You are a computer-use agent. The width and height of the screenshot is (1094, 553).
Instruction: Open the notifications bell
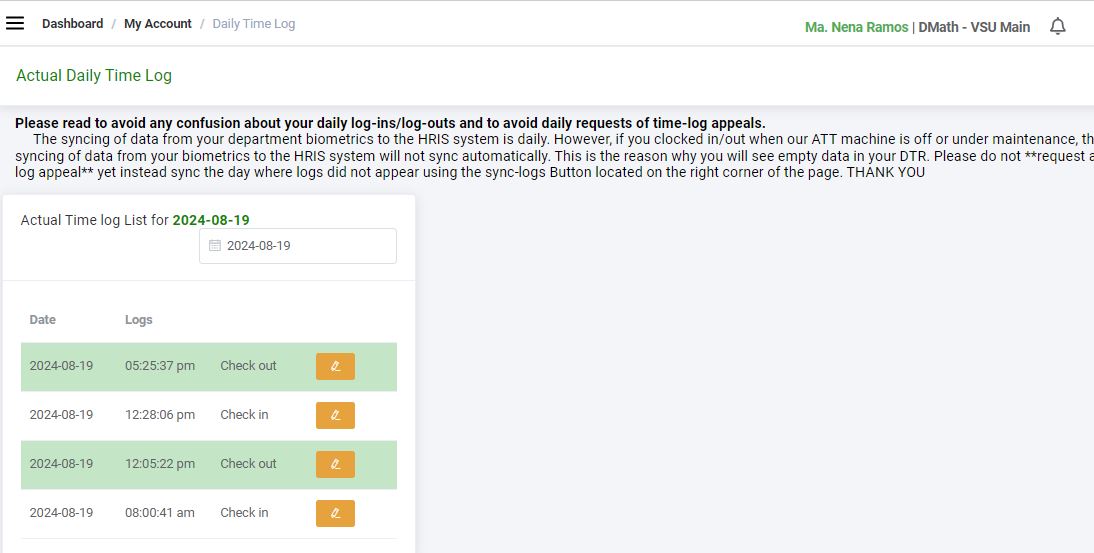point(1057,27)
